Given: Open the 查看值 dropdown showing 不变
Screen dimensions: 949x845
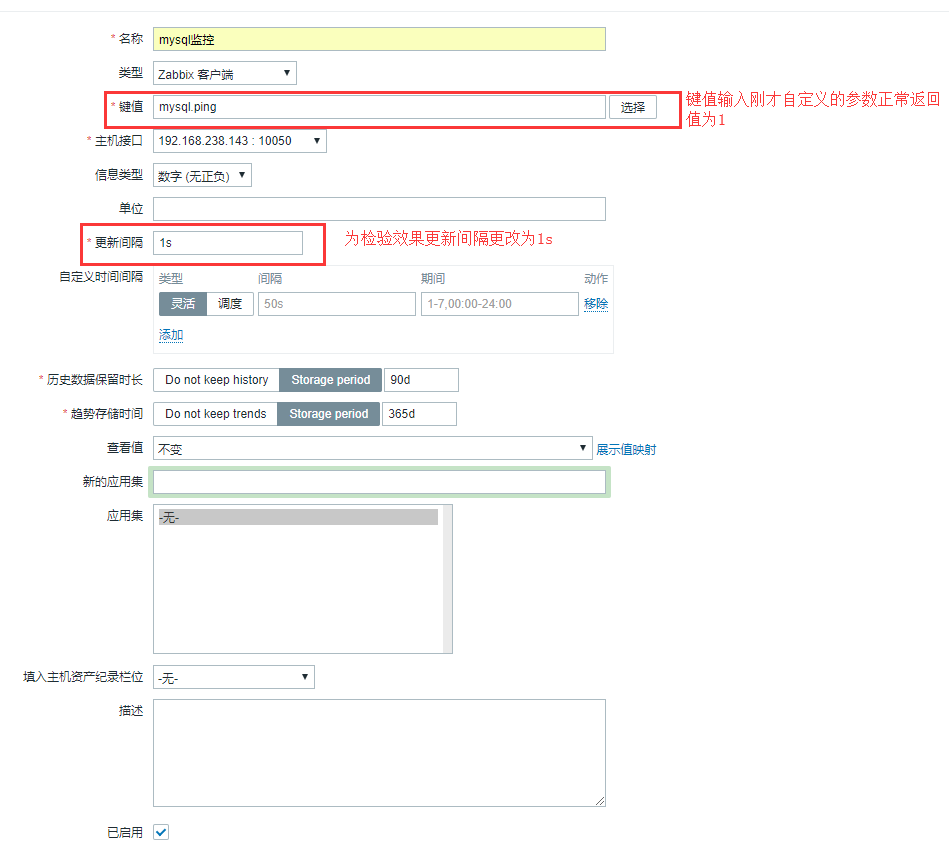Looking at the screenshot, I should [372, 449].
